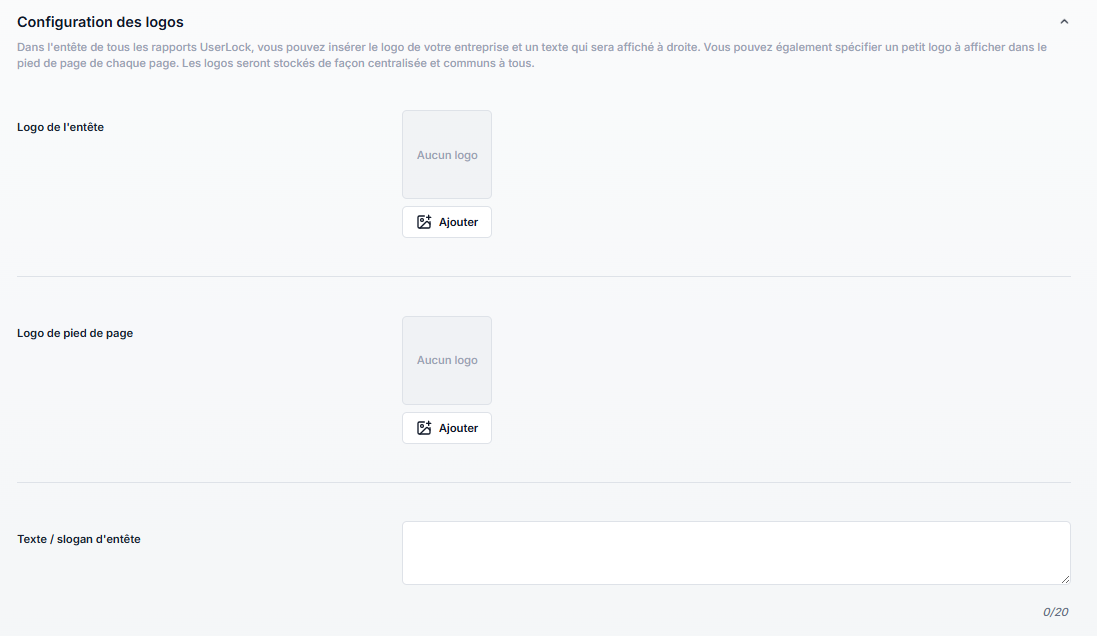The width and height of the screenshot is (1097, 636).
Task: Click divider line below header logo section
Action: (543, 277)
